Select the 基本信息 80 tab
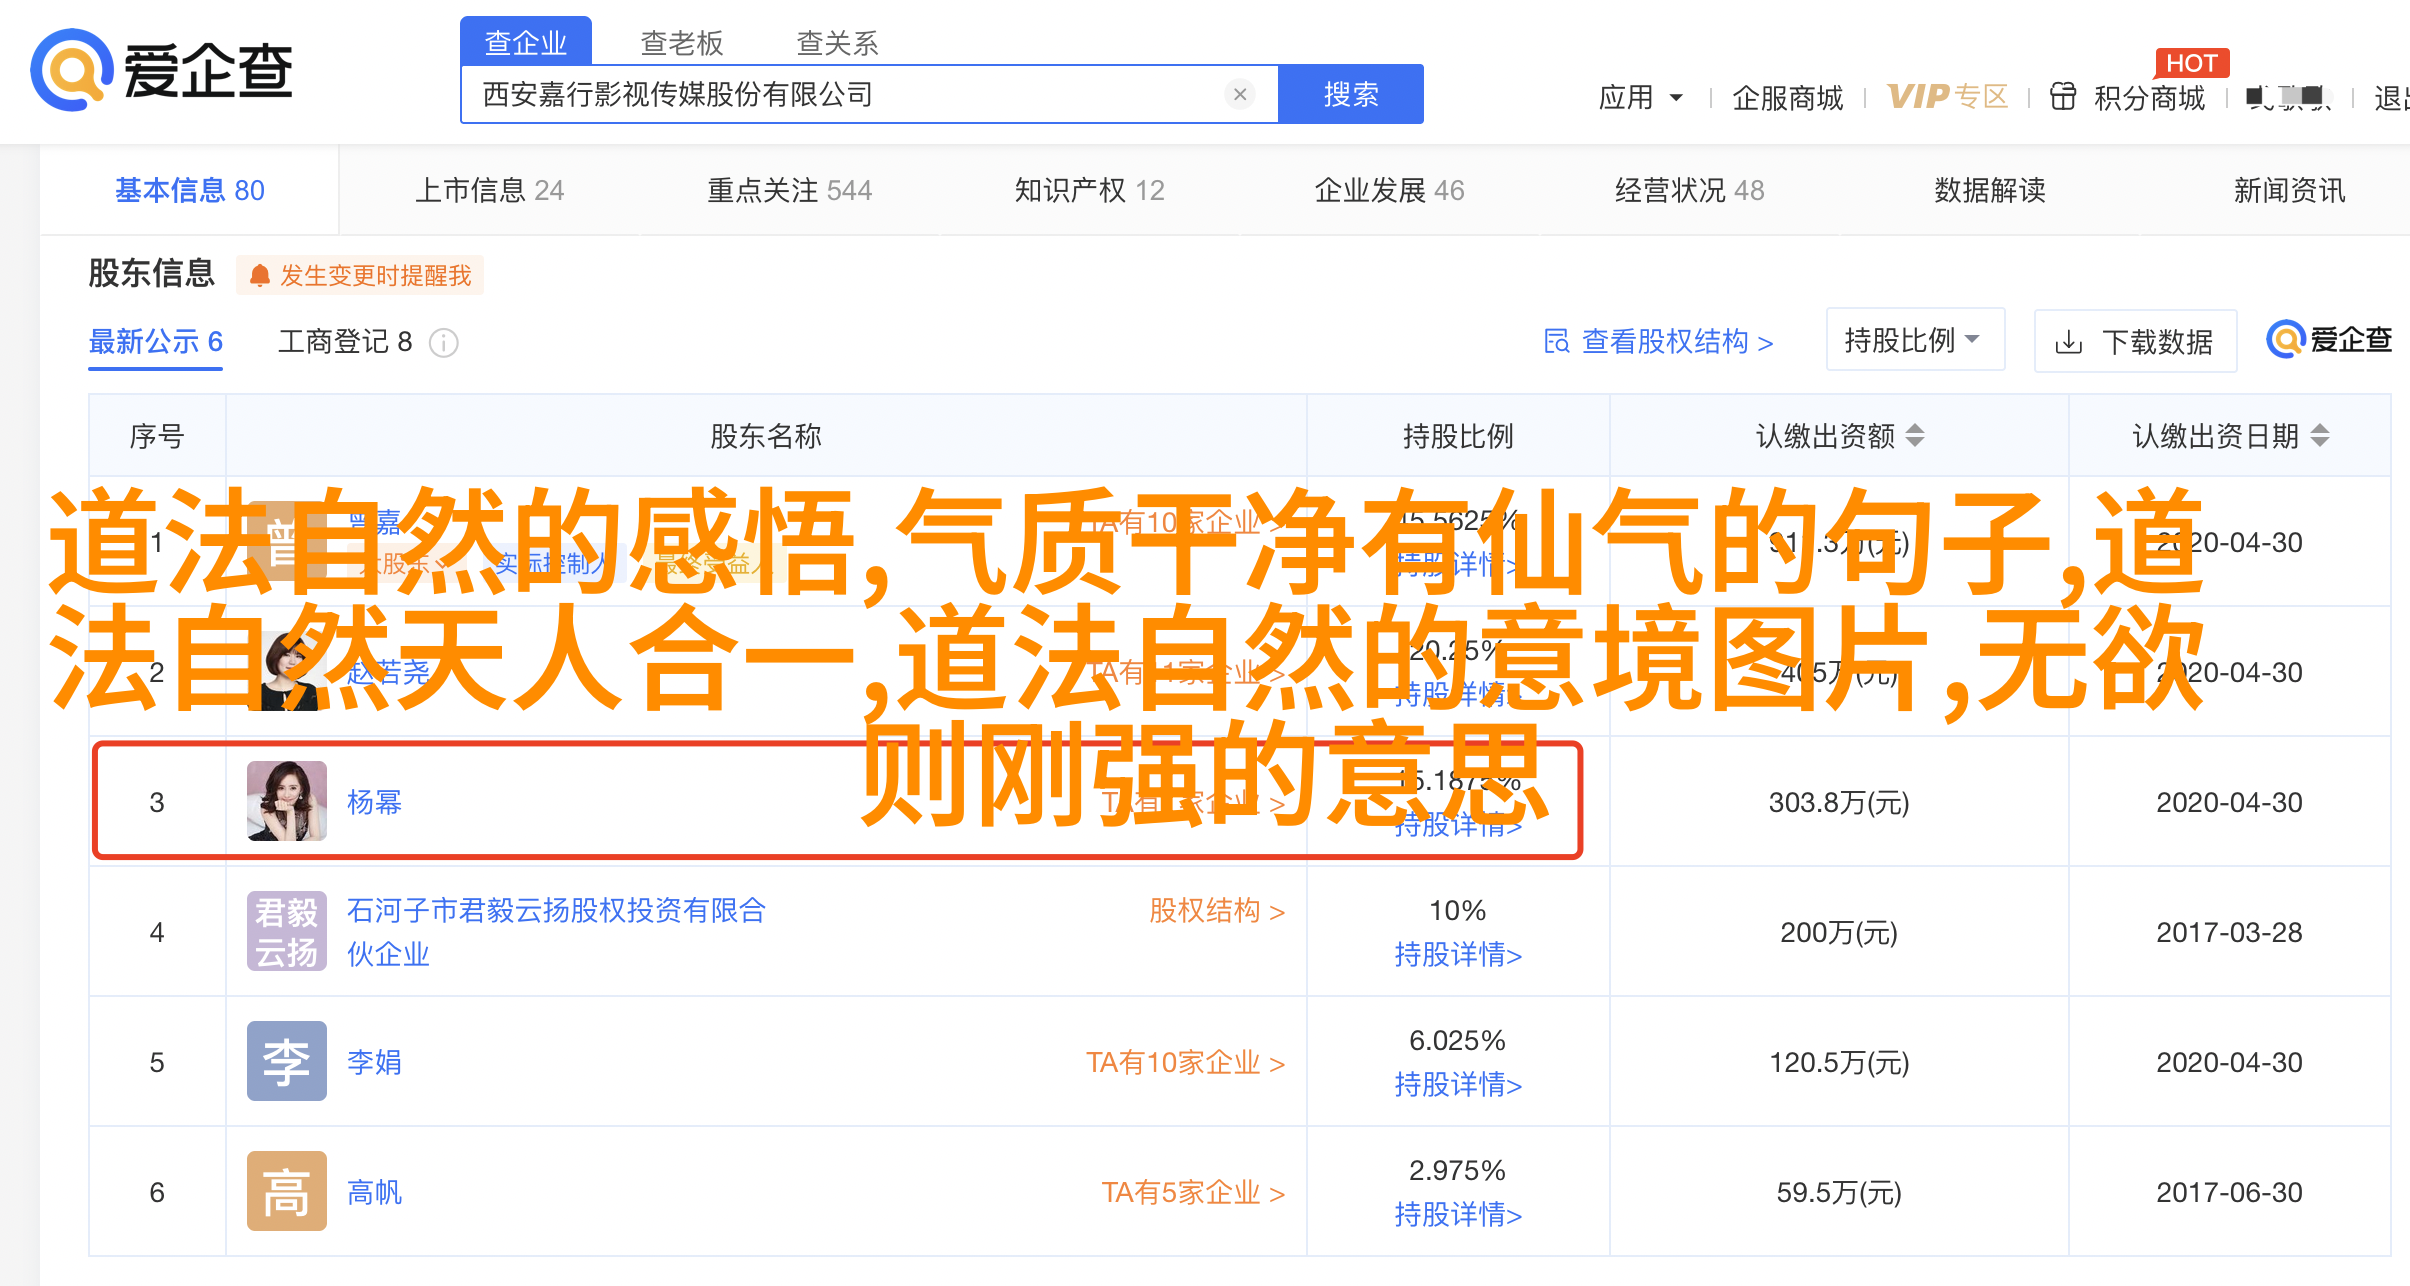The width and height of the screenshot is (2410, 1286). point(190,190)
